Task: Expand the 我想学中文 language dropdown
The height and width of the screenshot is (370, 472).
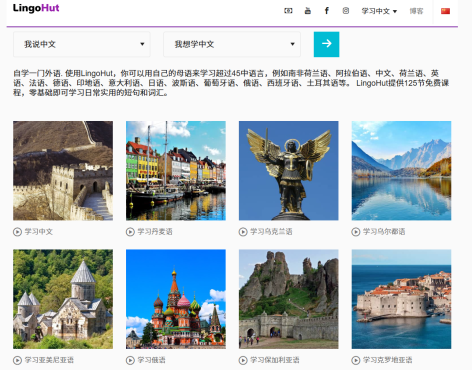Action: [232, 44]
